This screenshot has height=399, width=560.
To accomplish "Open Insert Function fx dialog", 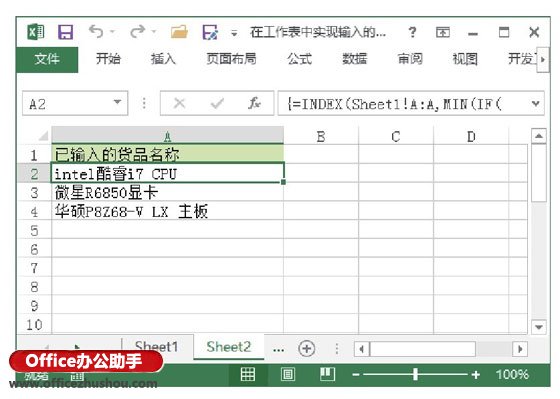I will pos(255,104).
